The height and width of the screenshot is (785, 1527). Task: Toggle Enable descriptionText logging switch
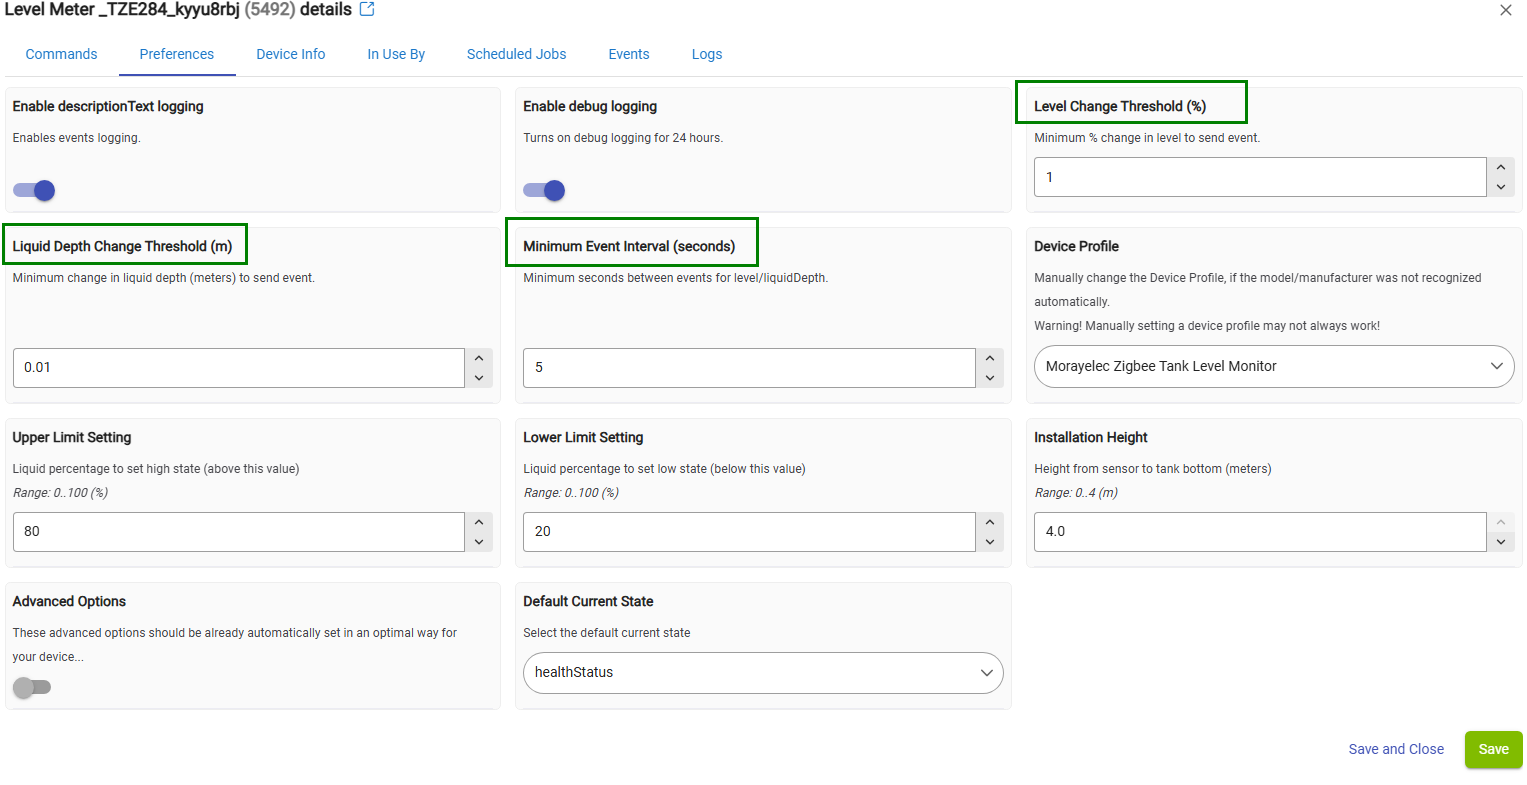click(x=34, y=191)
